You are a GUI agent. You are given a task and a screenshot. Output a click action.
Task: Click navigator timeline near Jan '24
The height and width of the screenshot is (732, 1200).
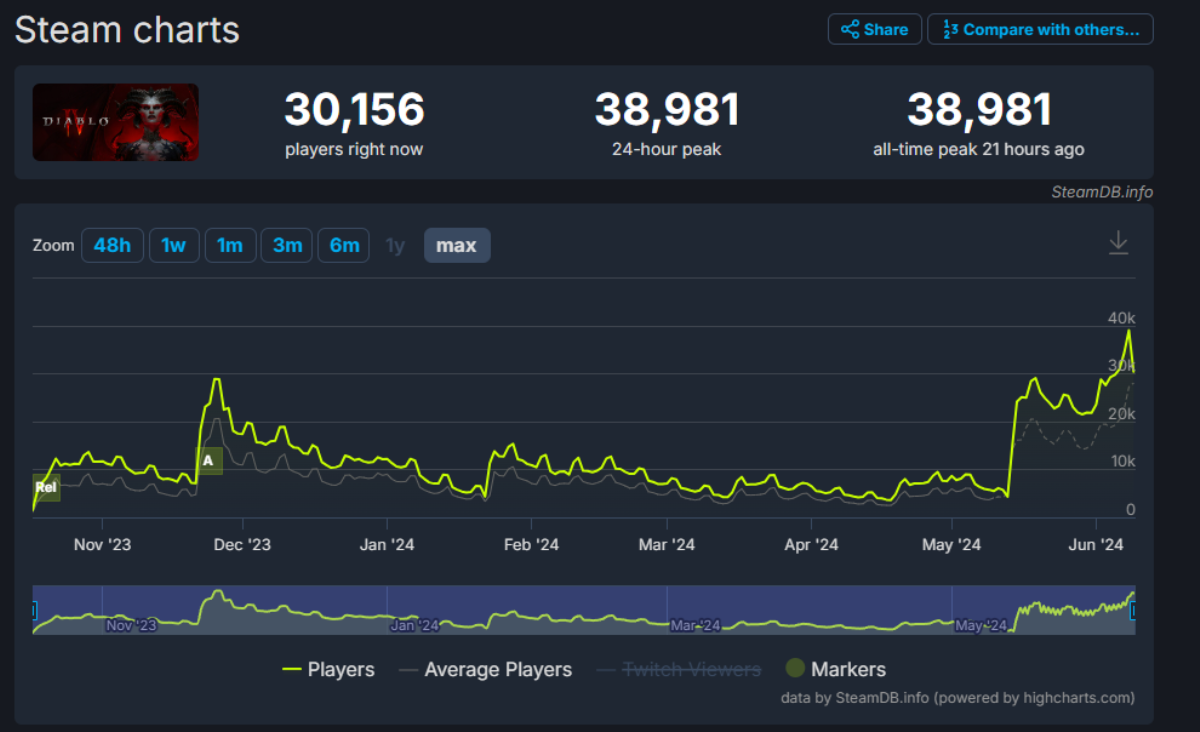[x=415, y=626]
